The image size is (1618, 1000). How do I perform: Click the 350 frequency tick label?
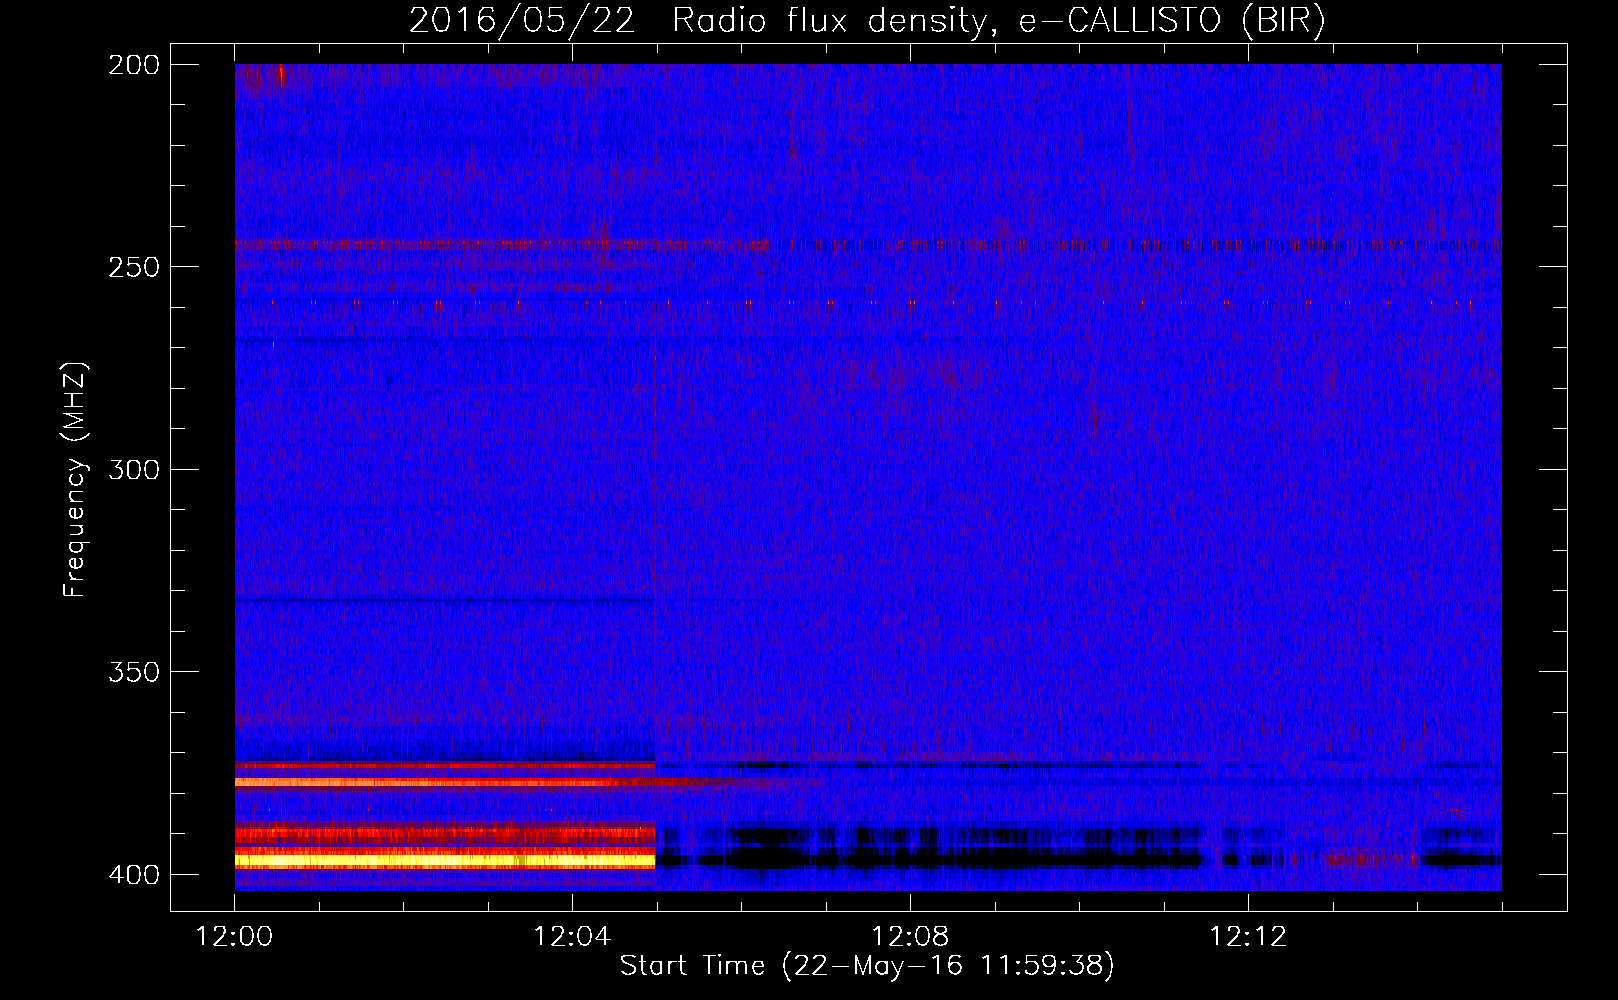coord(134,671)
